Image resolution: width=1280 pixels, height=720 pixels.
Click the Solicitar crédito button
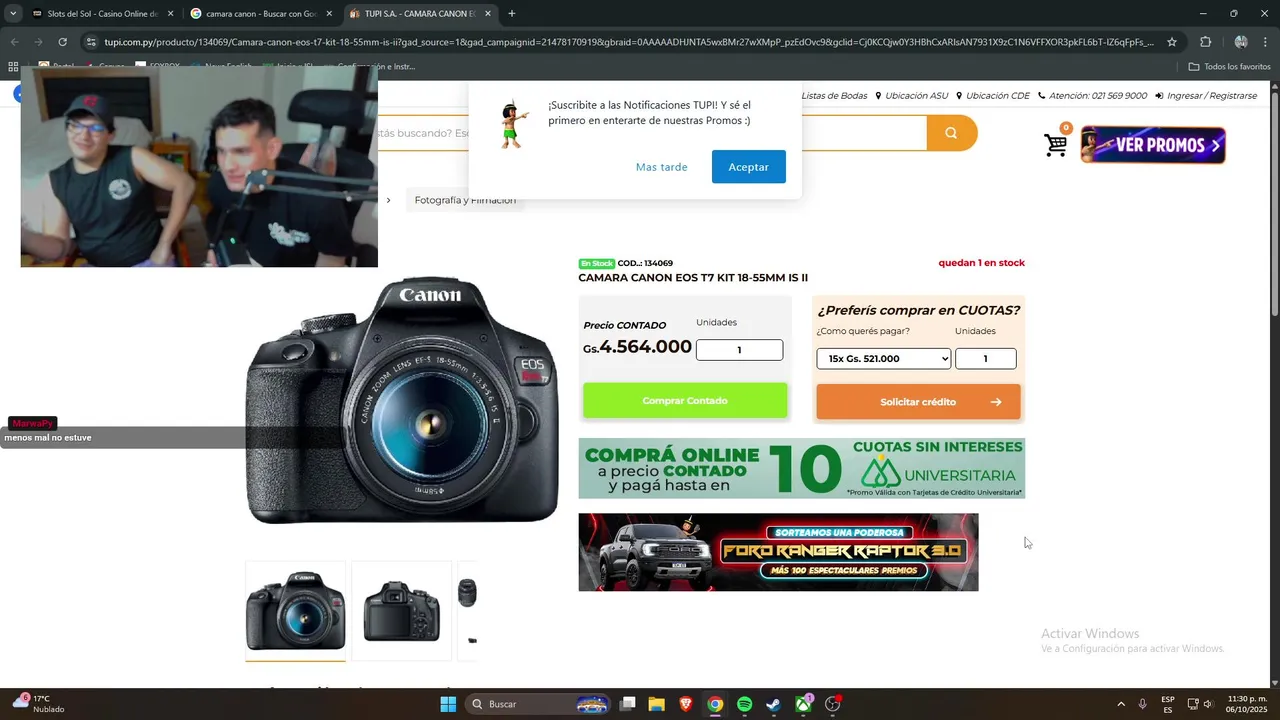918,402
